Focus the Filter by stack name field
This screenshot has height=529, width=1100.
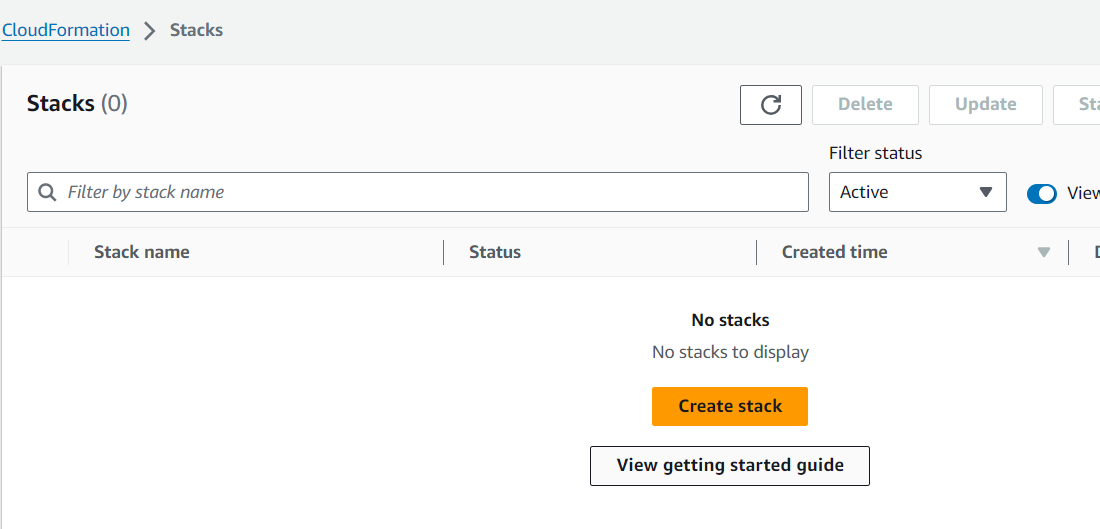430,192
